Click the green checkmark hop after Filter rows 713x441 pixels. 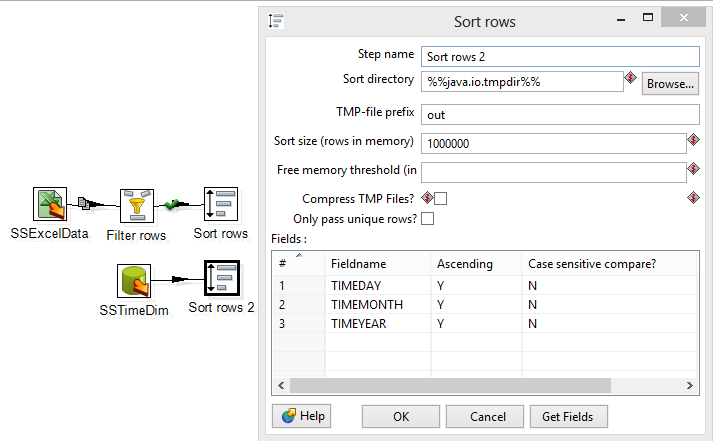(x=171, y=205)
